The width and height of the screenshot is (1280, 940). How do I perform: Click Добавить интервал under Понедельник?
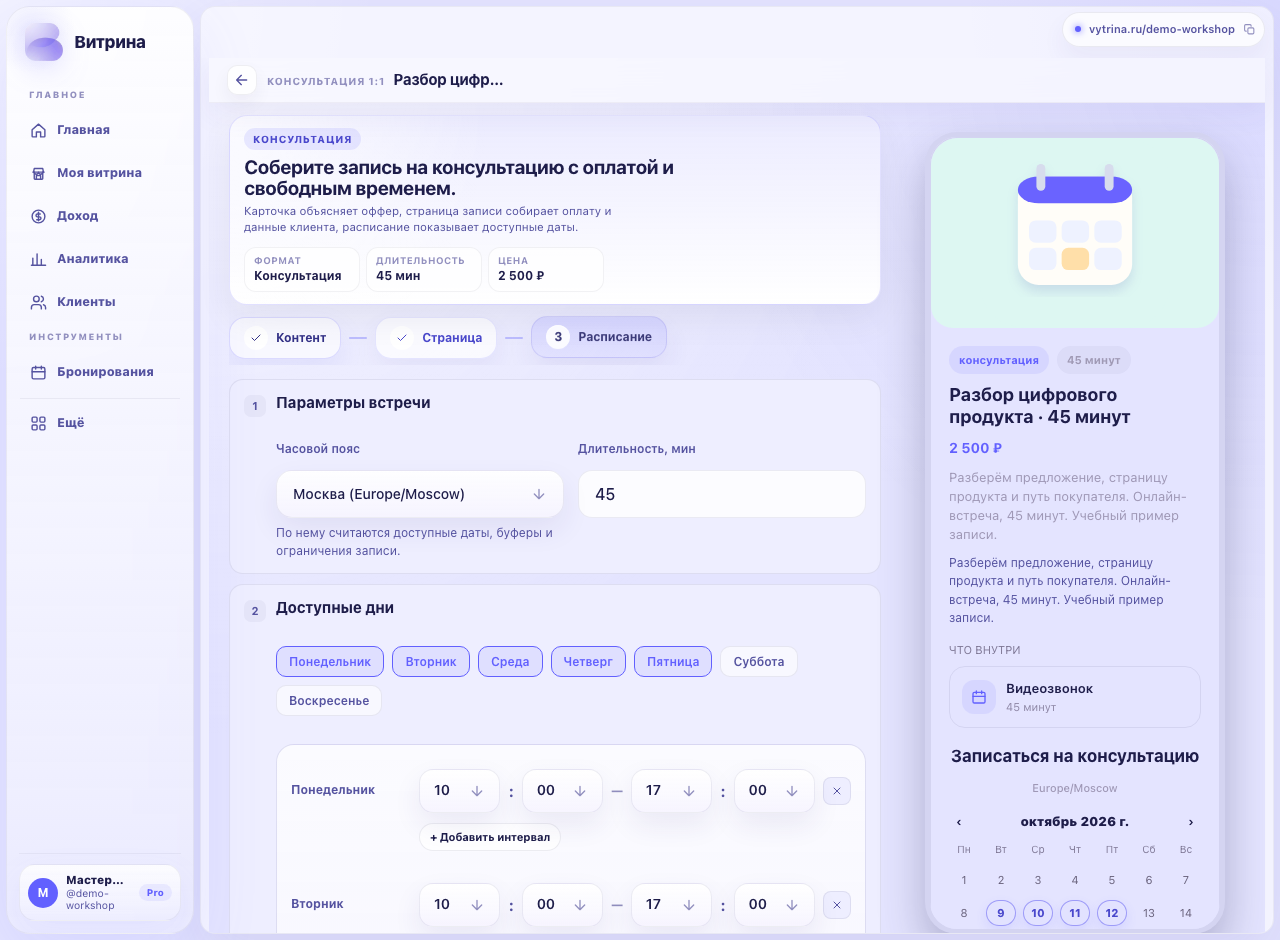490,837
